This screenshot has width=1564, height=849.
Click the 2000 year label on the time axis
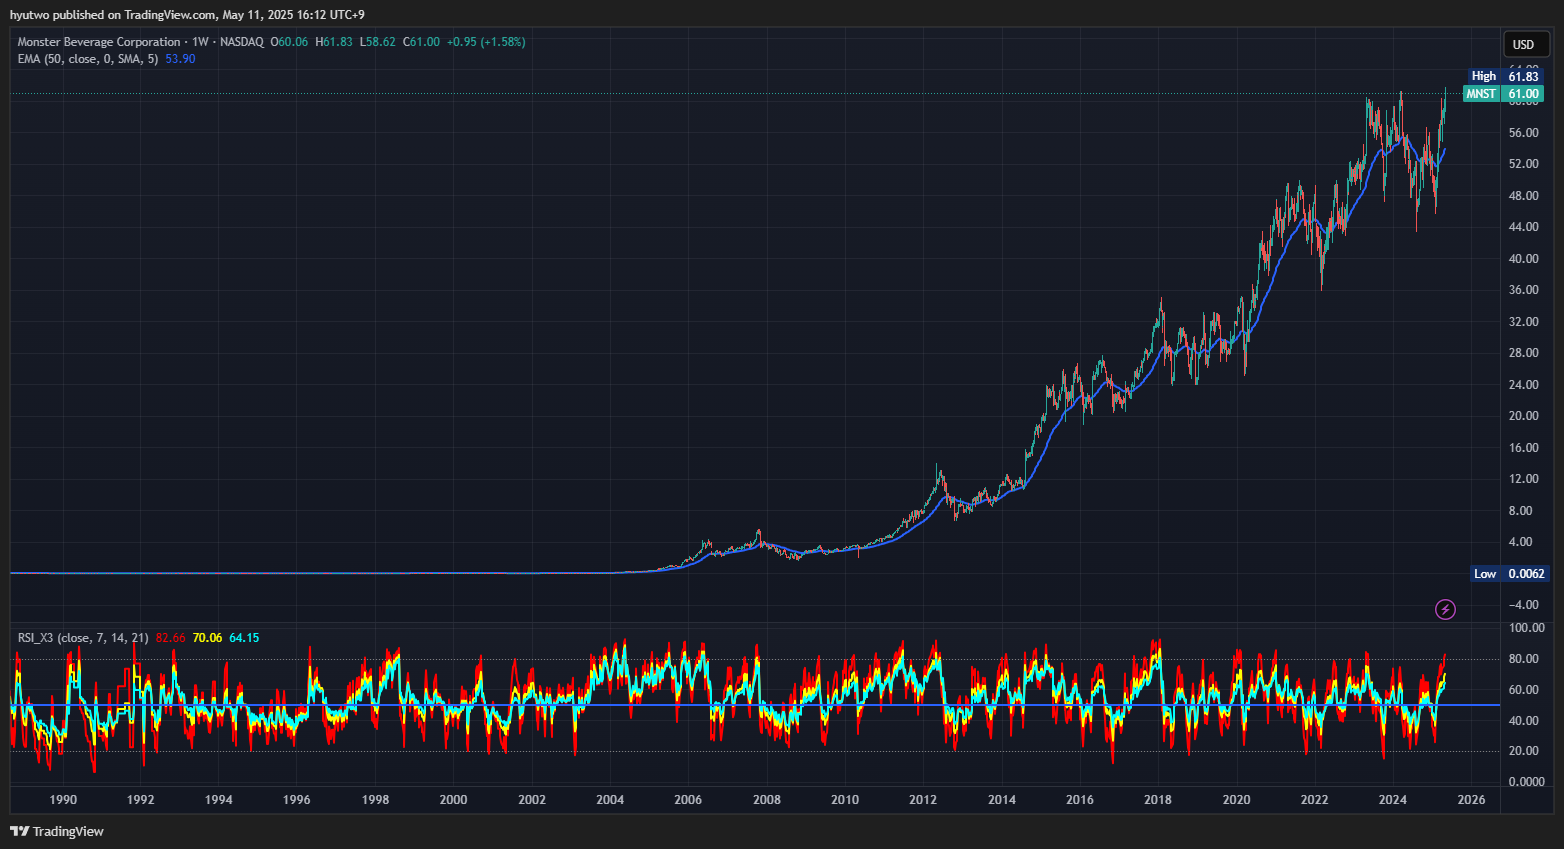pos(453,800)
